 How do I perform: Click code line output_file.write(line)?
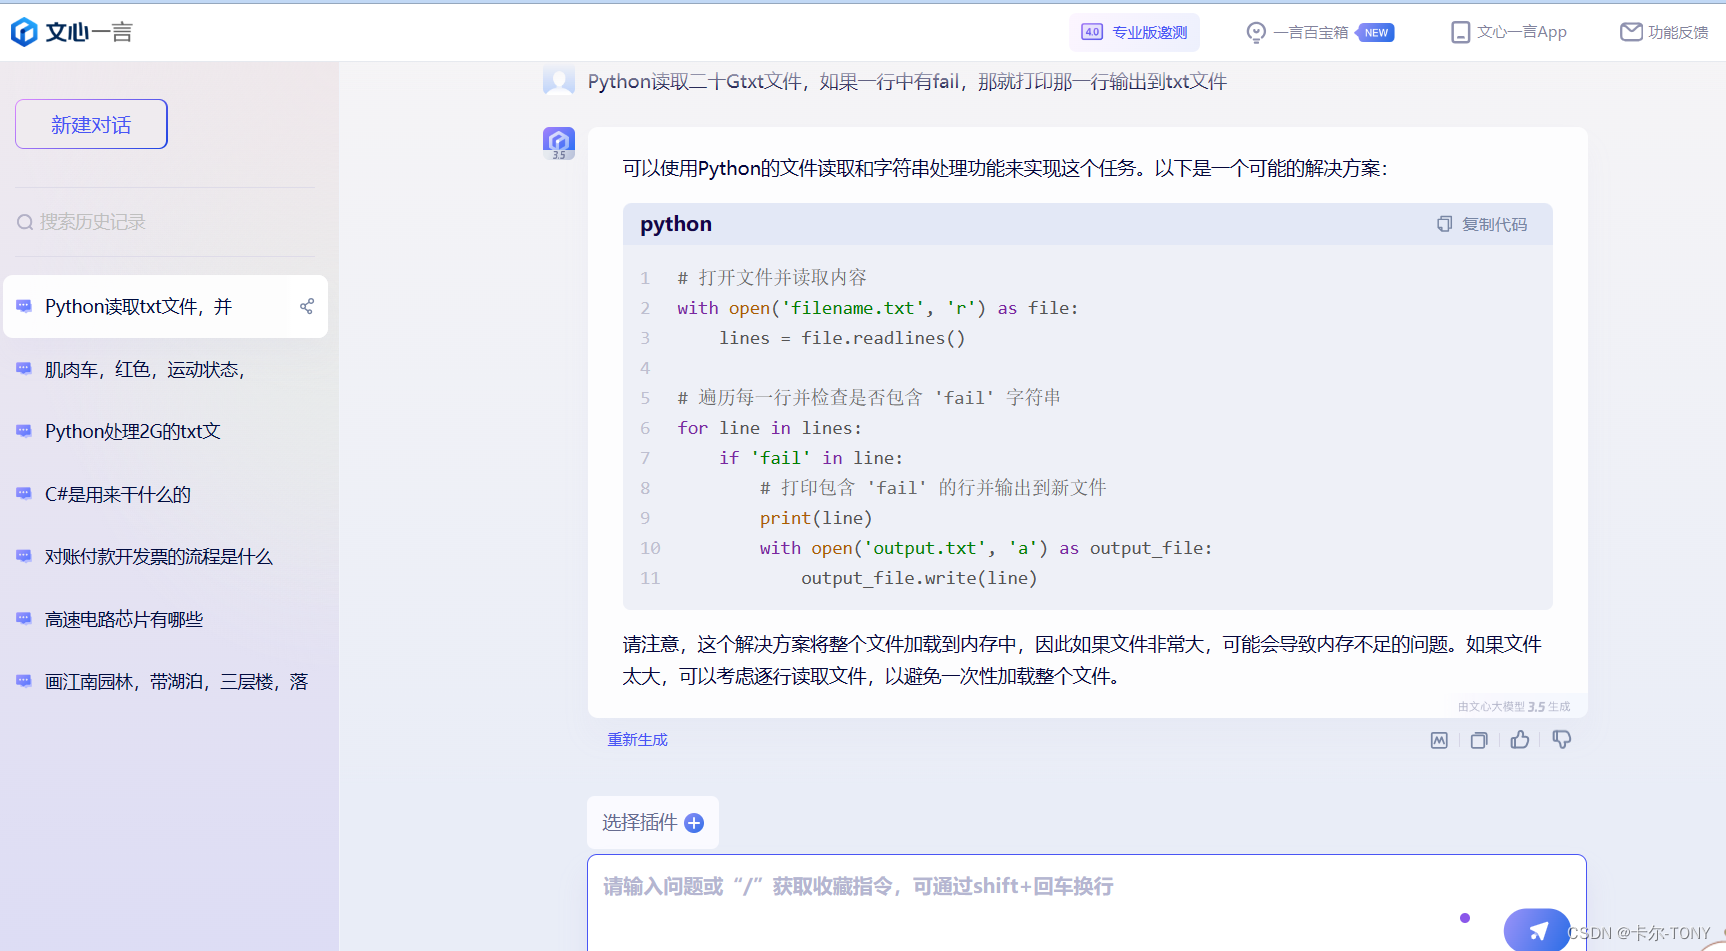click(x=919, y=578)
